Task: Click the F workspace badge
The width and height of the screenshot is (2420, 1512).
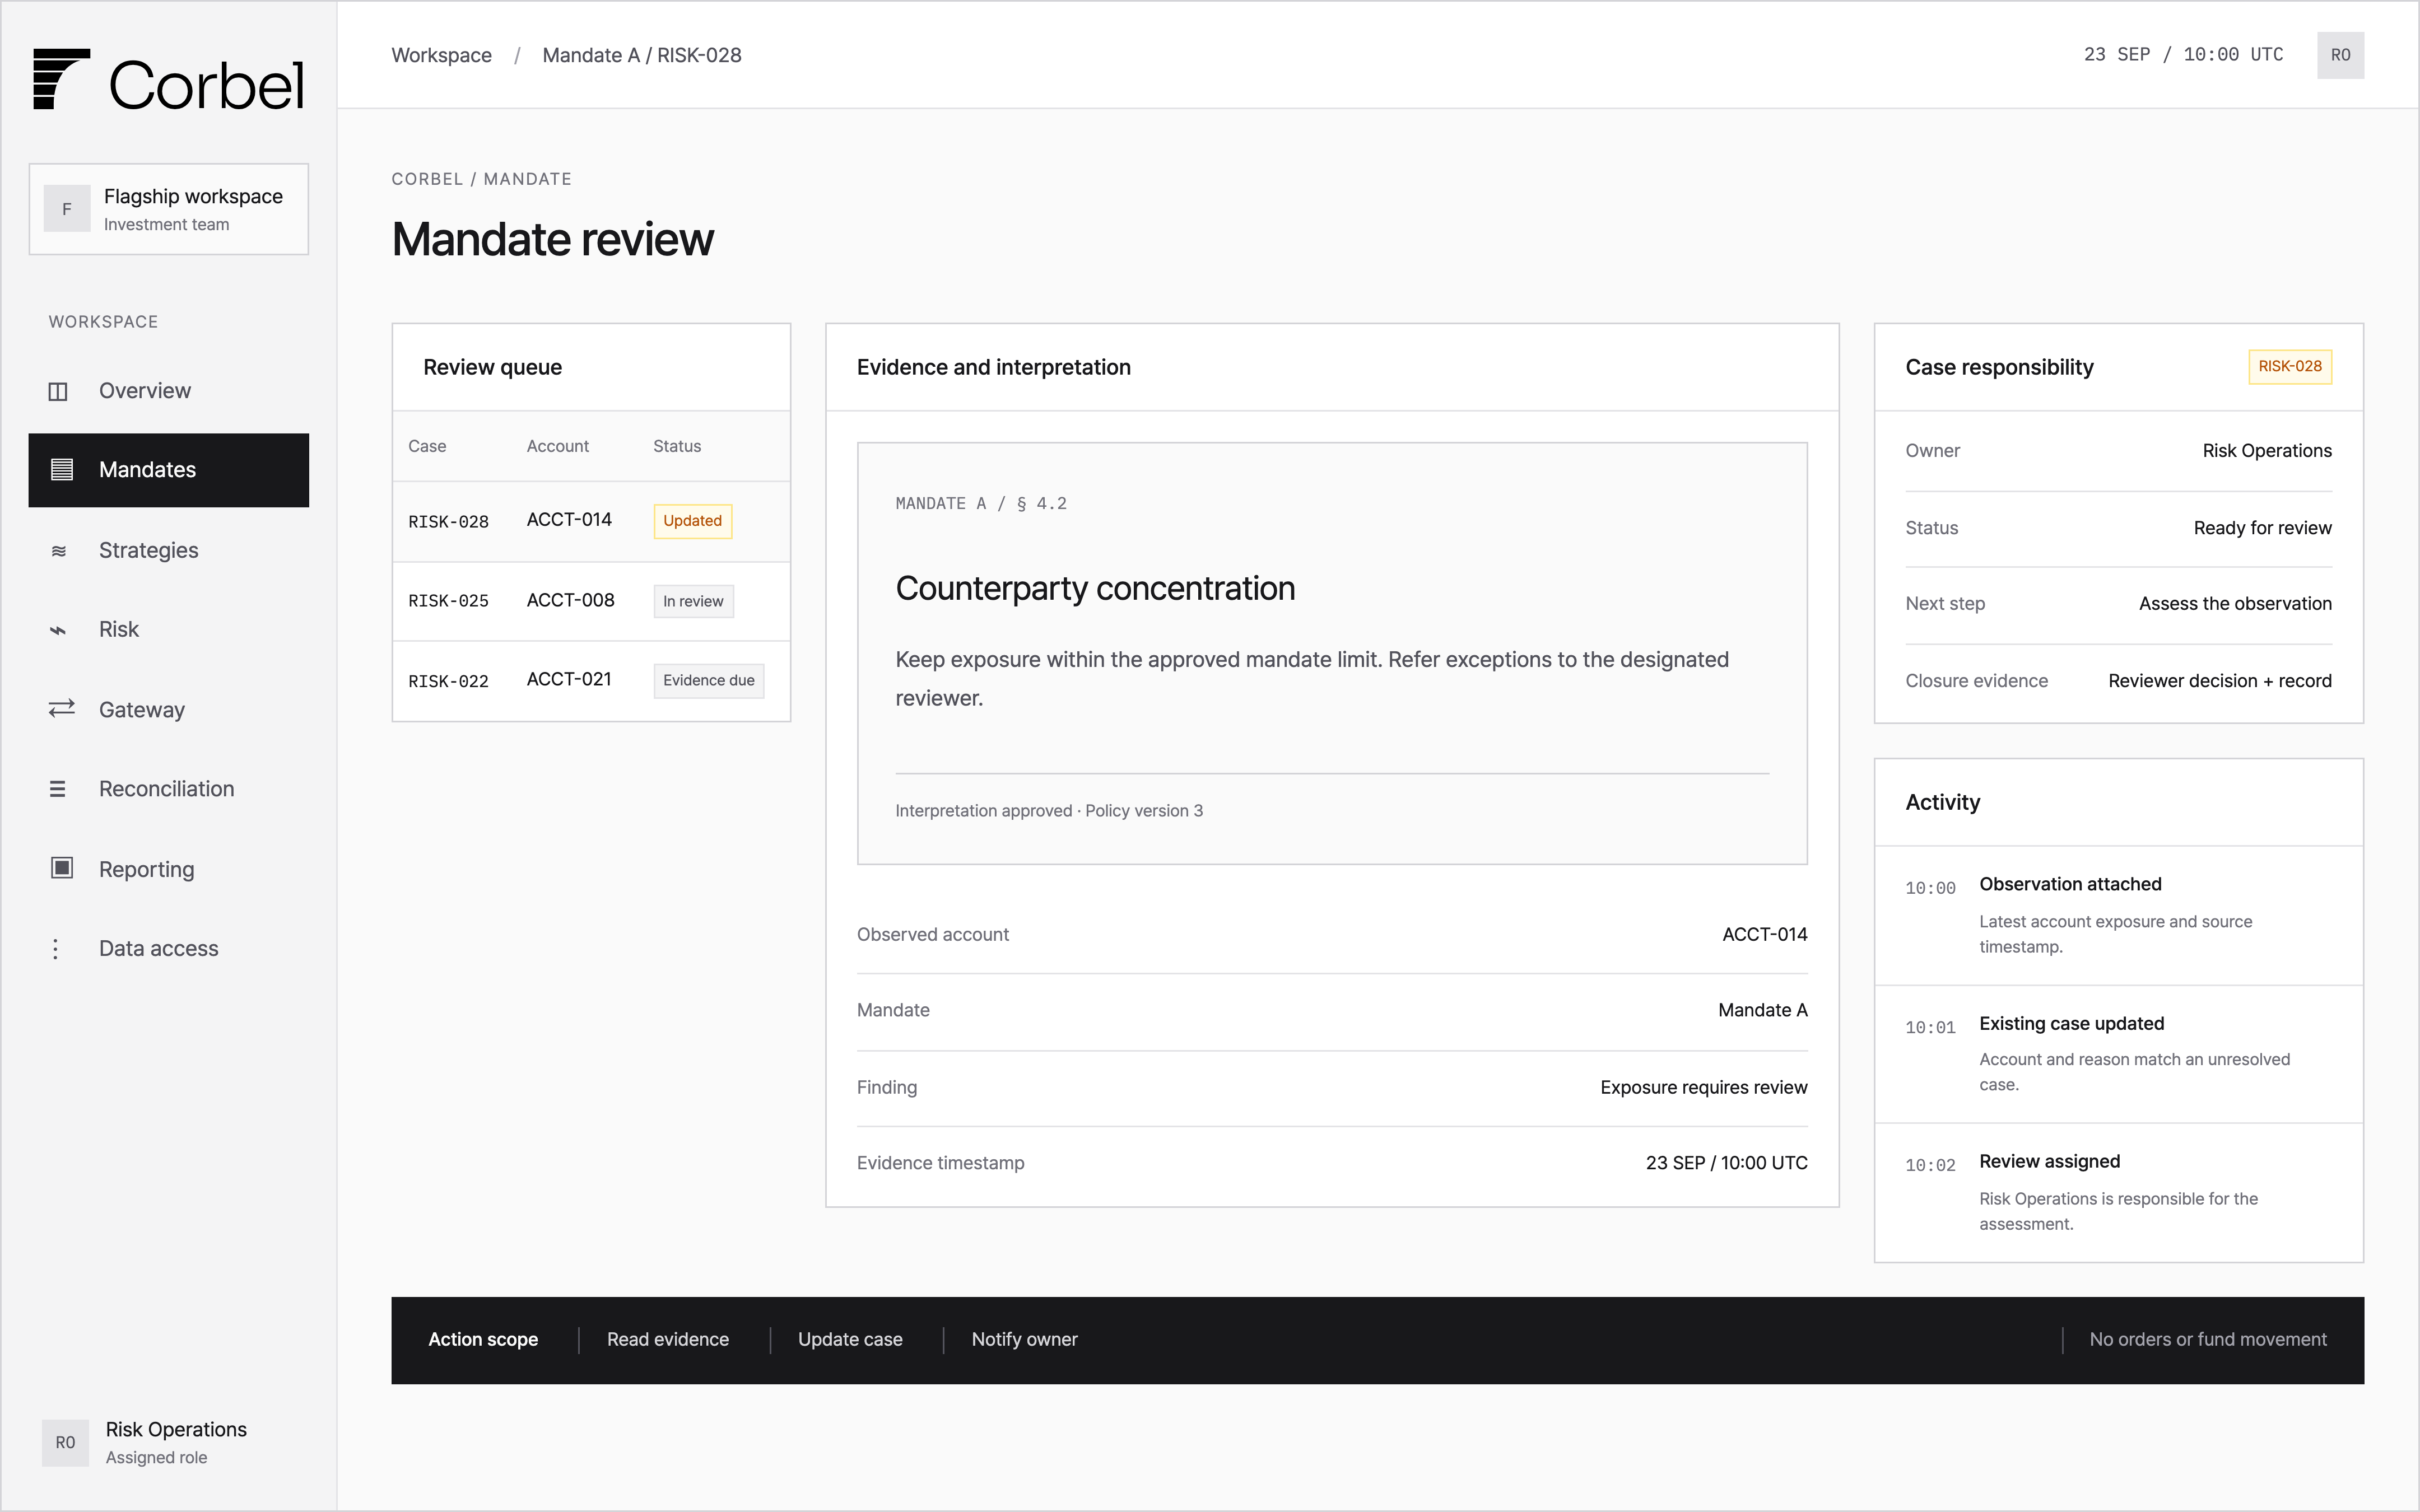Action: 67,209
